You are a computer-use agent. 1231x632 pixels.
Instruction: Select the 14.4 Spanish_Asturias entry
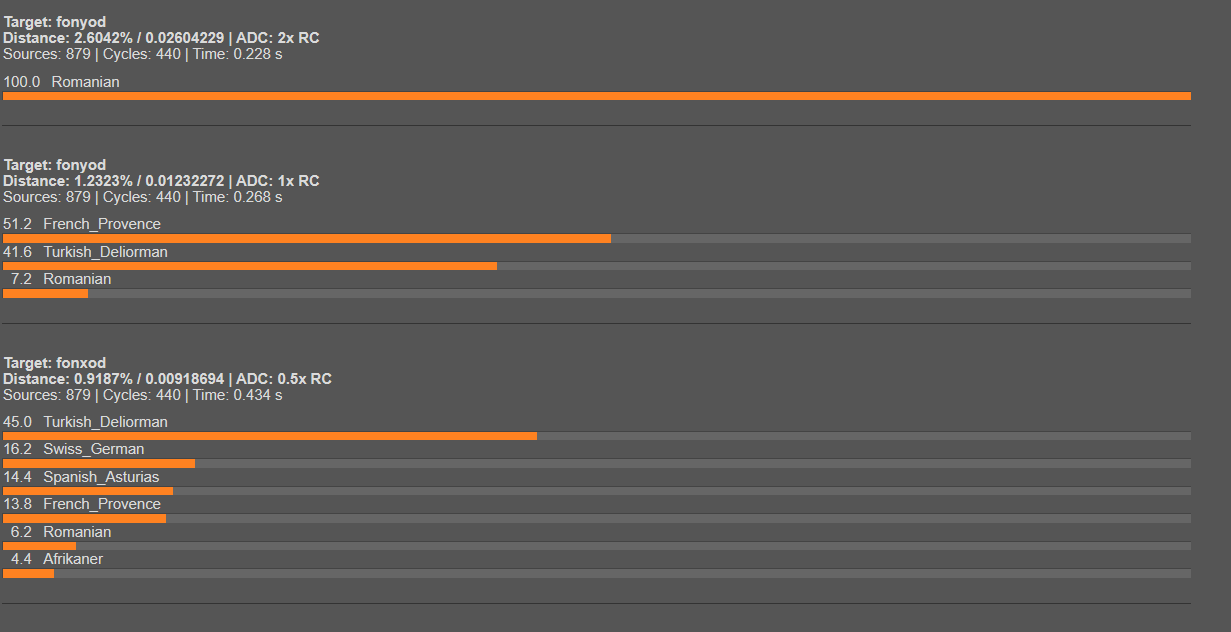[x=81, y=477]
